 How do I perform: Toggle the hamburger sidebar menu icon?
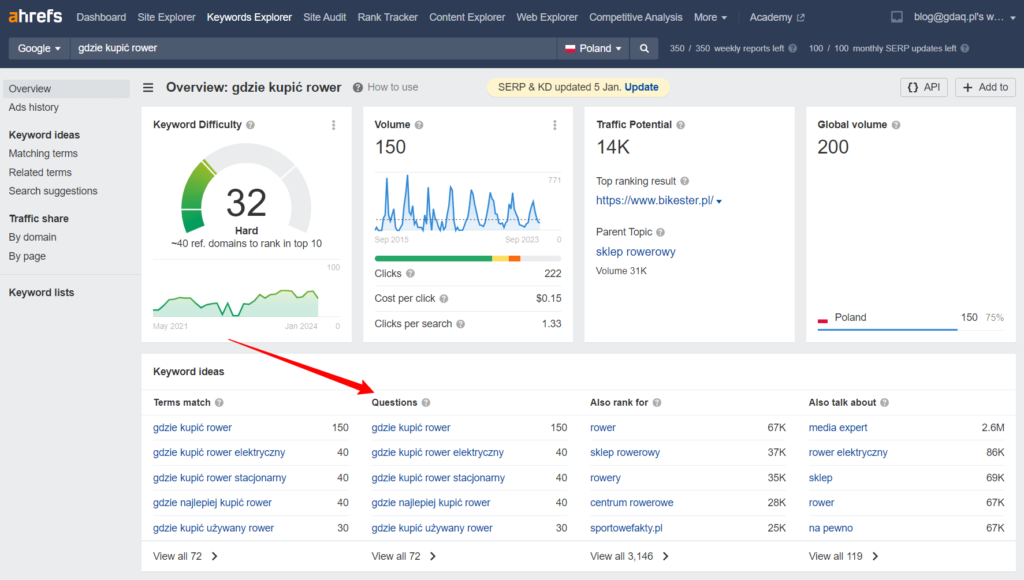coord(148,87)
